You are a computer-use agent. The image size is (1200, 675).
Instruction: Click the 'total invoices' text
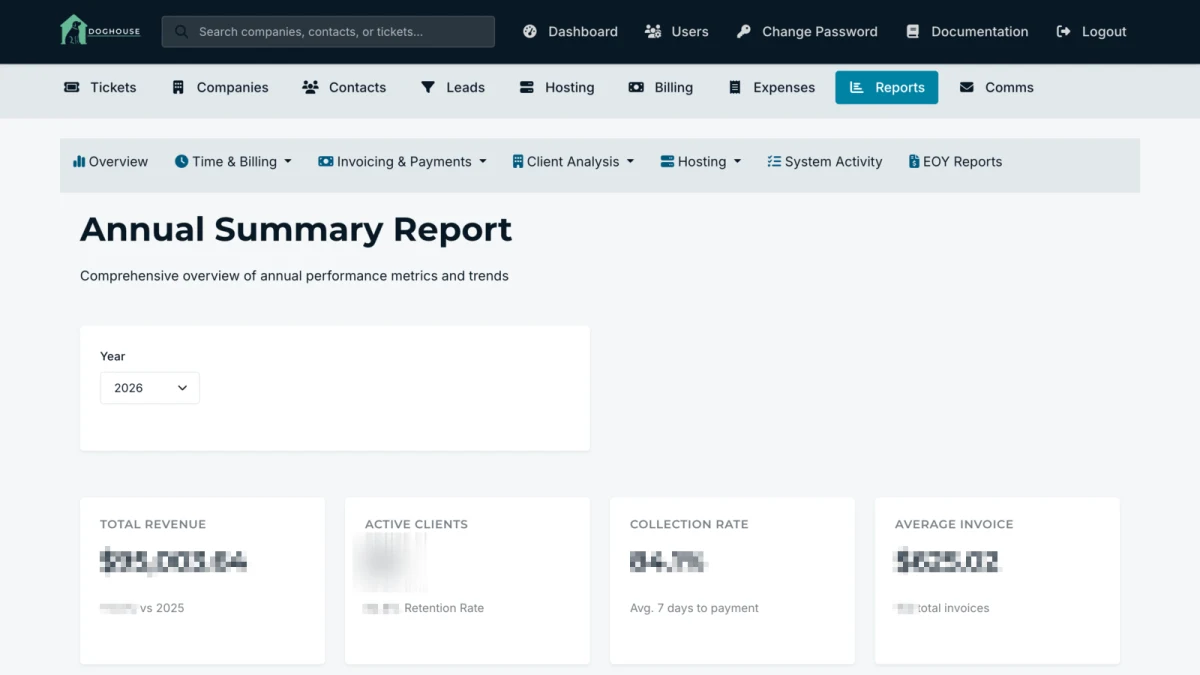(x=954, y=608)
